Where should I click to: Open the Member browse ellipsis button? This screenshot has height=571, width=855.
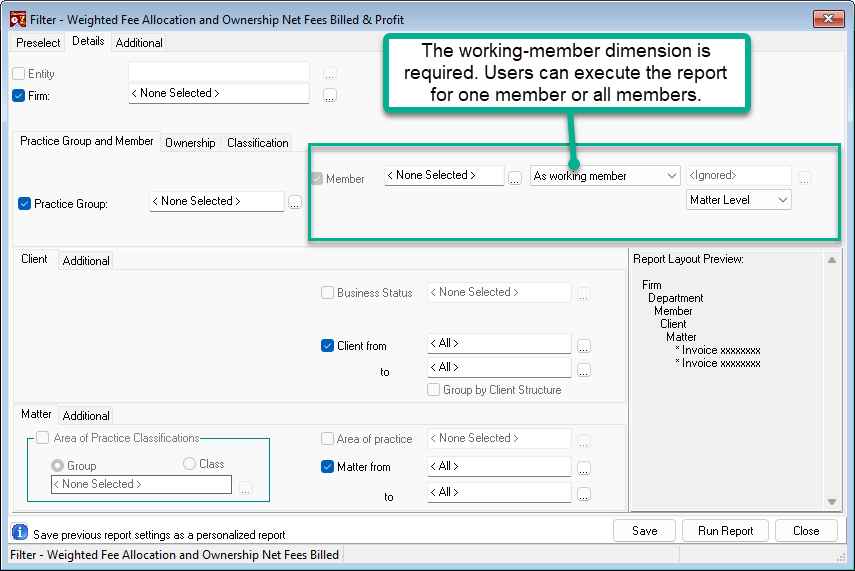[515, 178]
